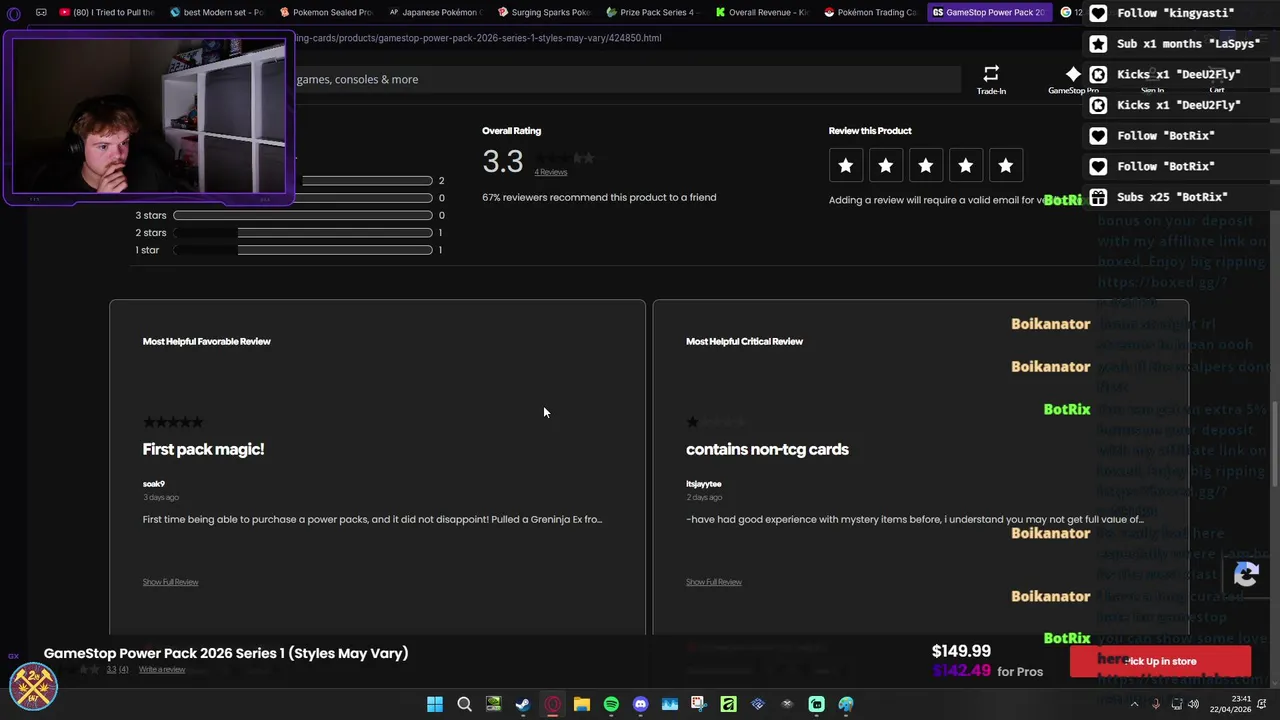Click the 'Write a review' link
This screenshot has height=720, width=1280.
pos(162,670)
